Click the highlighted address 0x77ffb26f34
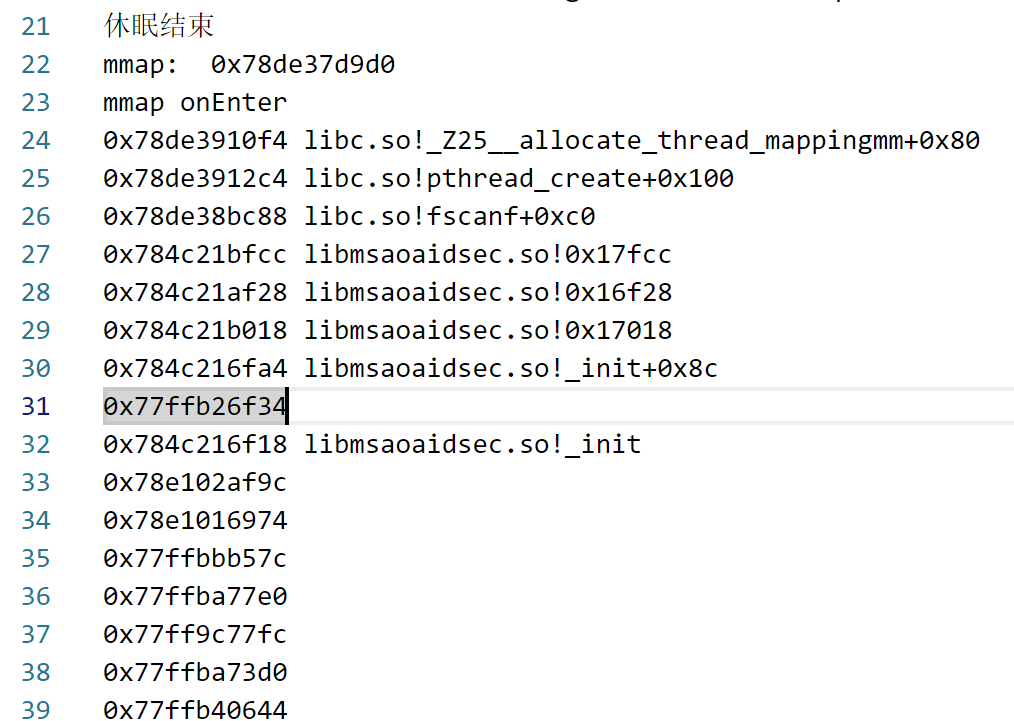The width and height of the screenshot is (1014, 721). point(194,407)
